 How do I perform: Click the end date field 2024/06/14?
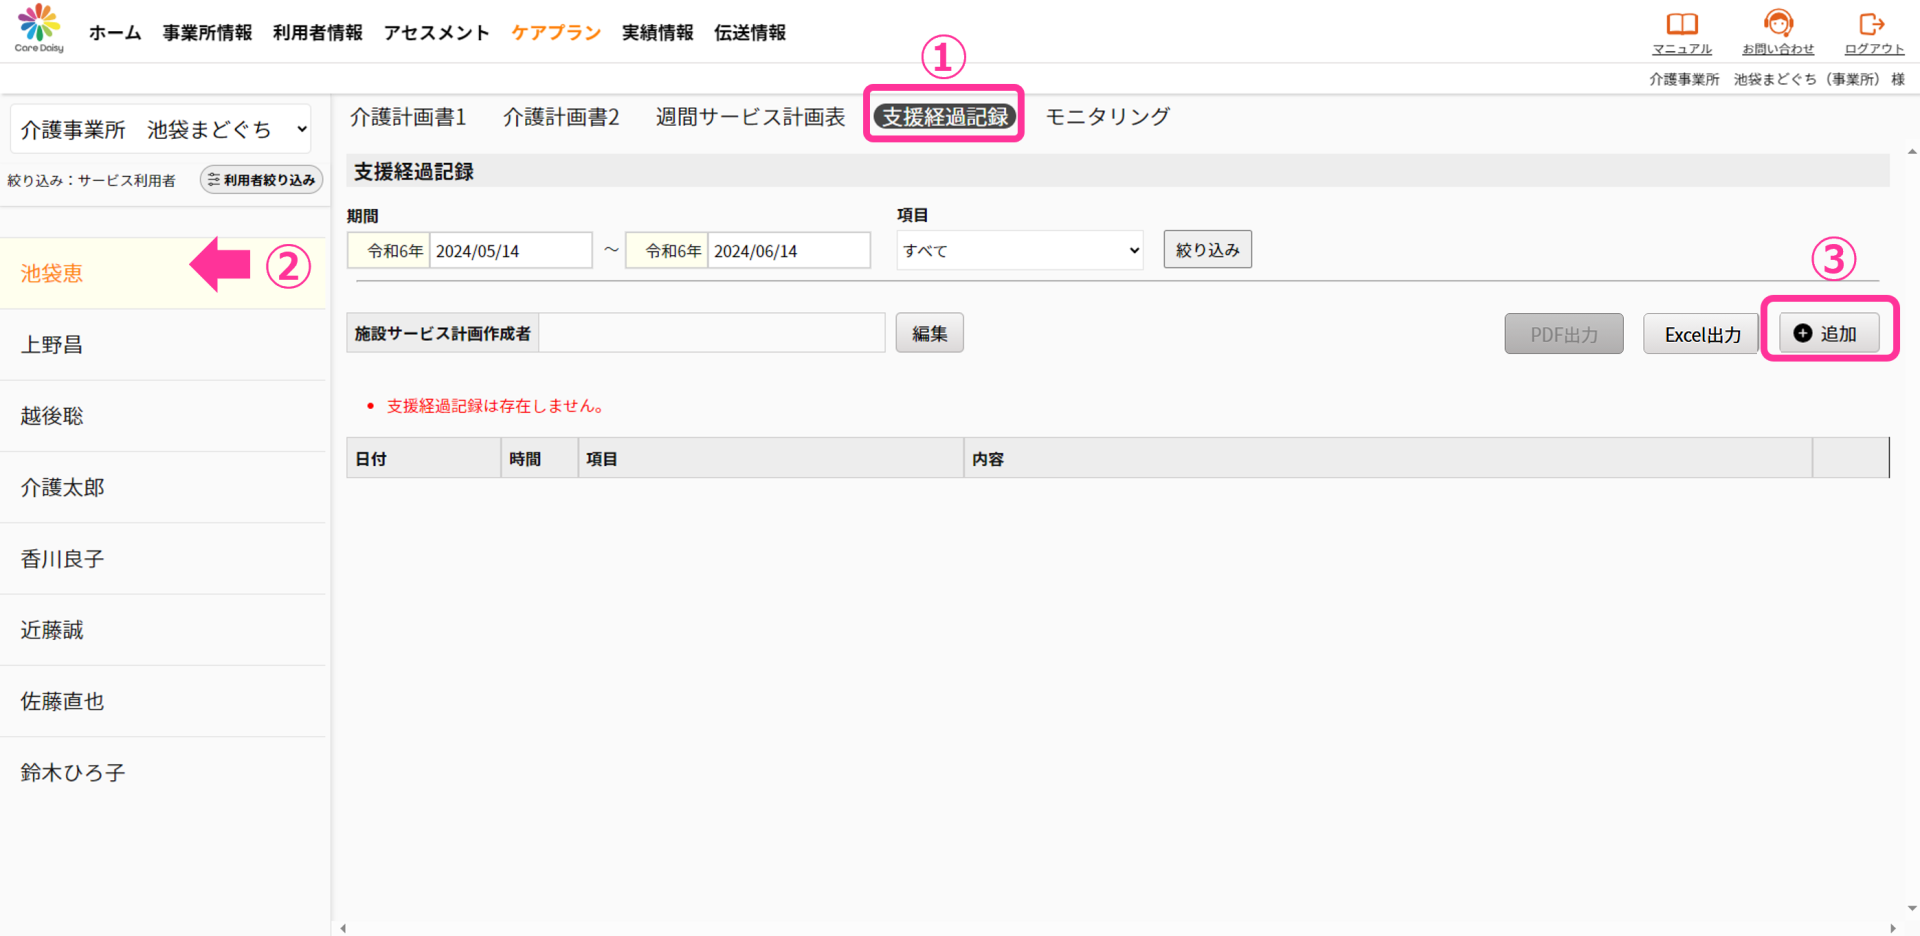coord(788,251)
